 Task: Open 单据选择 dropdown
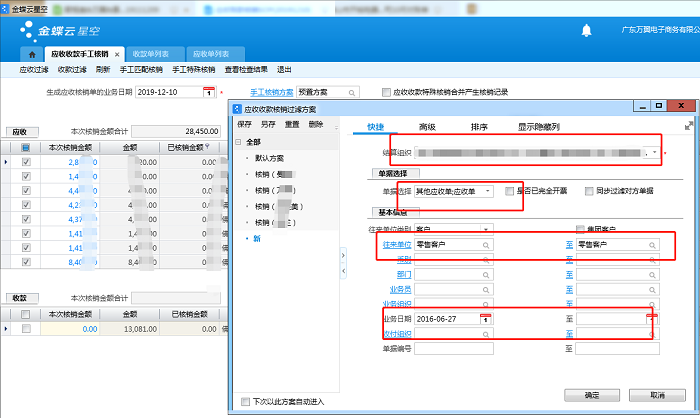(x=487, y=190)
